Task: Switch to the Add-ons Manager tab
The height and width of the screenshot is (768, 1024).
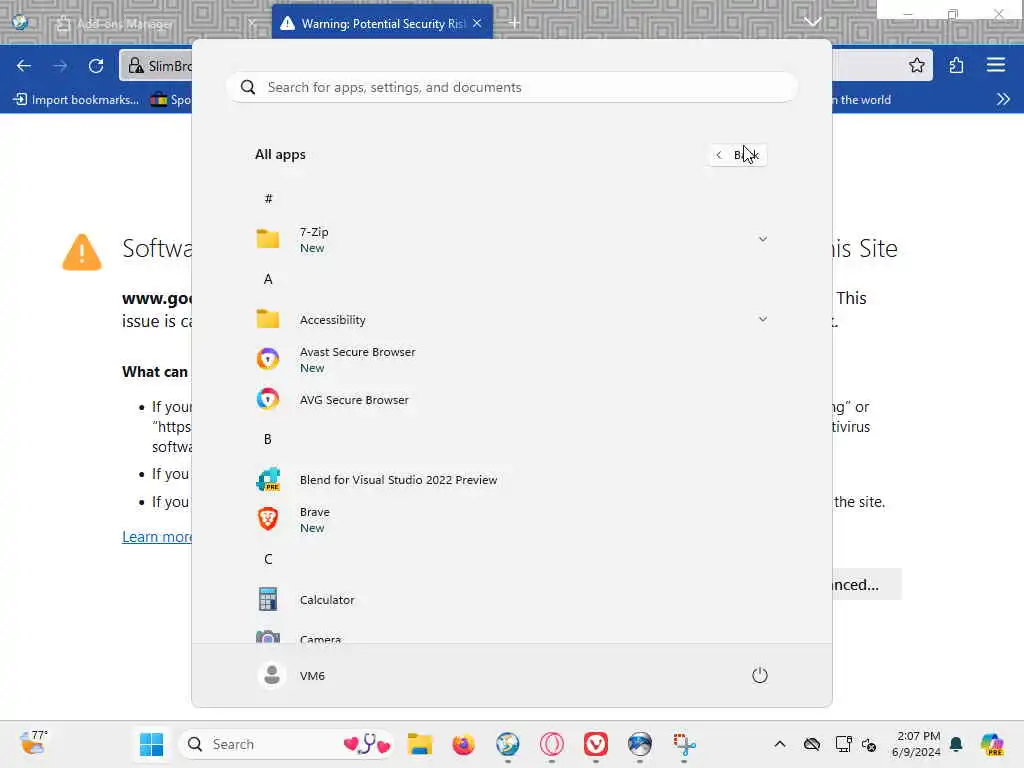Action: pos(153,24)
